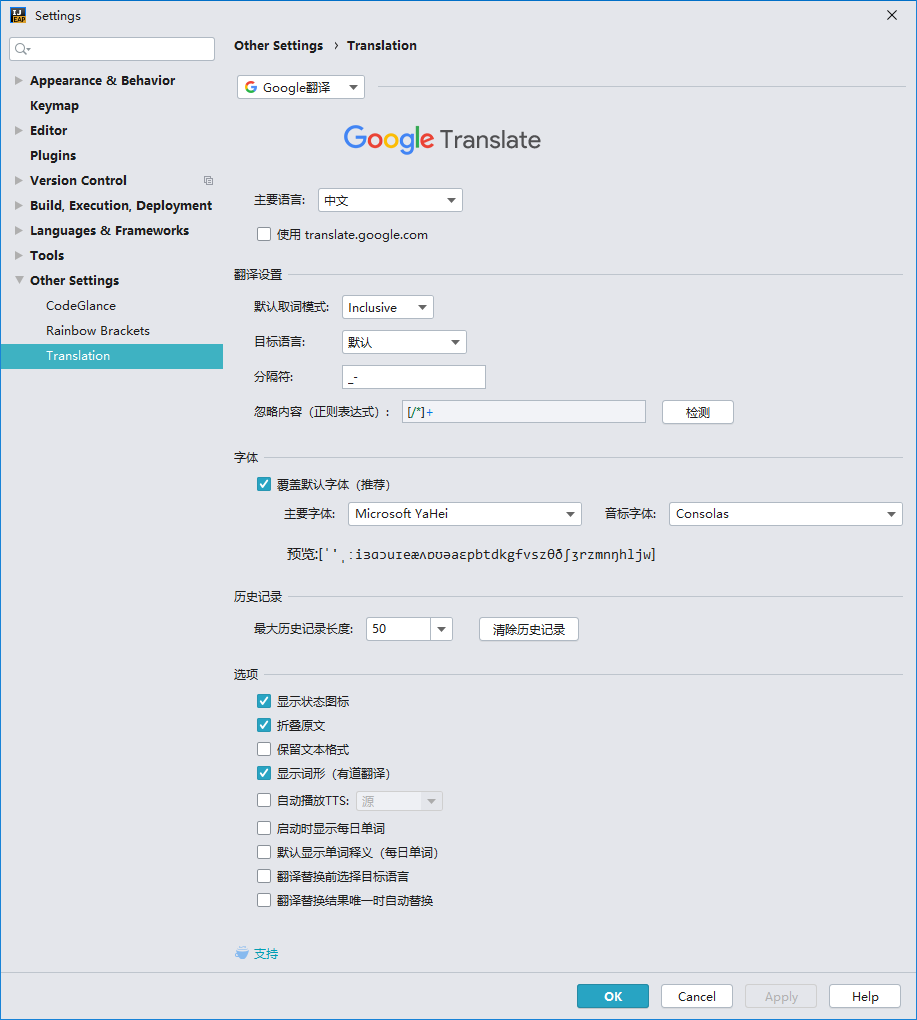Enable 翻译替换结果唯一时自动替换 checkbox
Screen dimensions: 917x1020
tap(264, 900)
